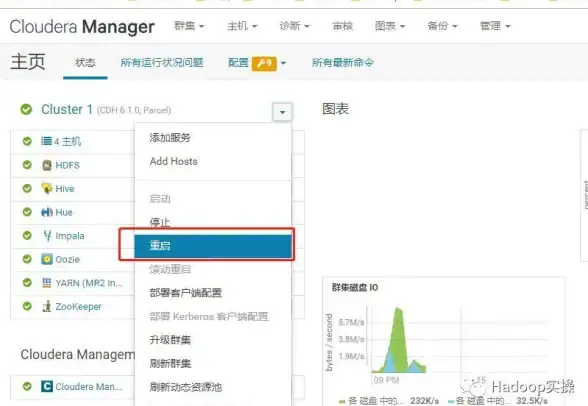Image resolution: width=588 pixels, height=406 pixels.
Task: Switch to the 配置 tab
Action: pyautogui.click(x=238, y=63)
